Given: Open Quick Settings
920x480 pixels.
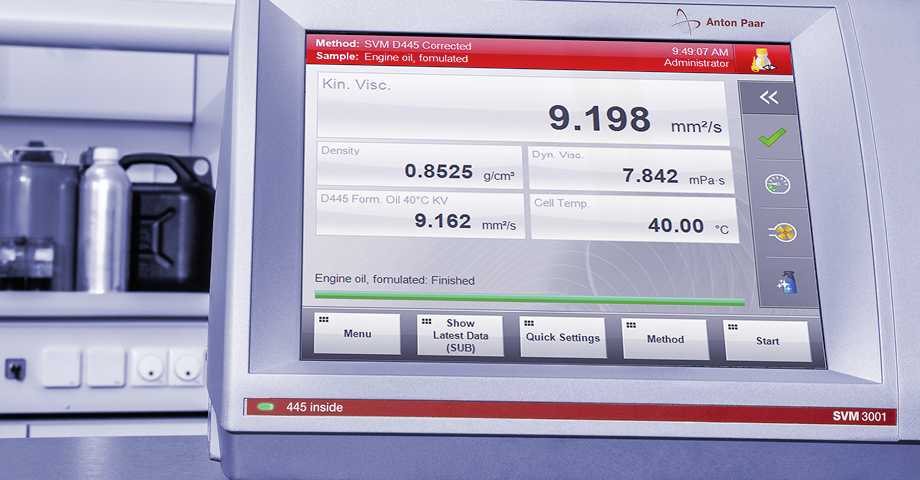Looking at the screenshot, I should click(x=562, y=338).
